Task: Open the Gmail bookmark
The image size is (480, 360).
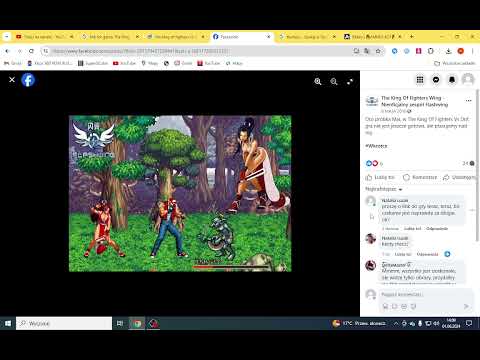Action: [13, 63]
